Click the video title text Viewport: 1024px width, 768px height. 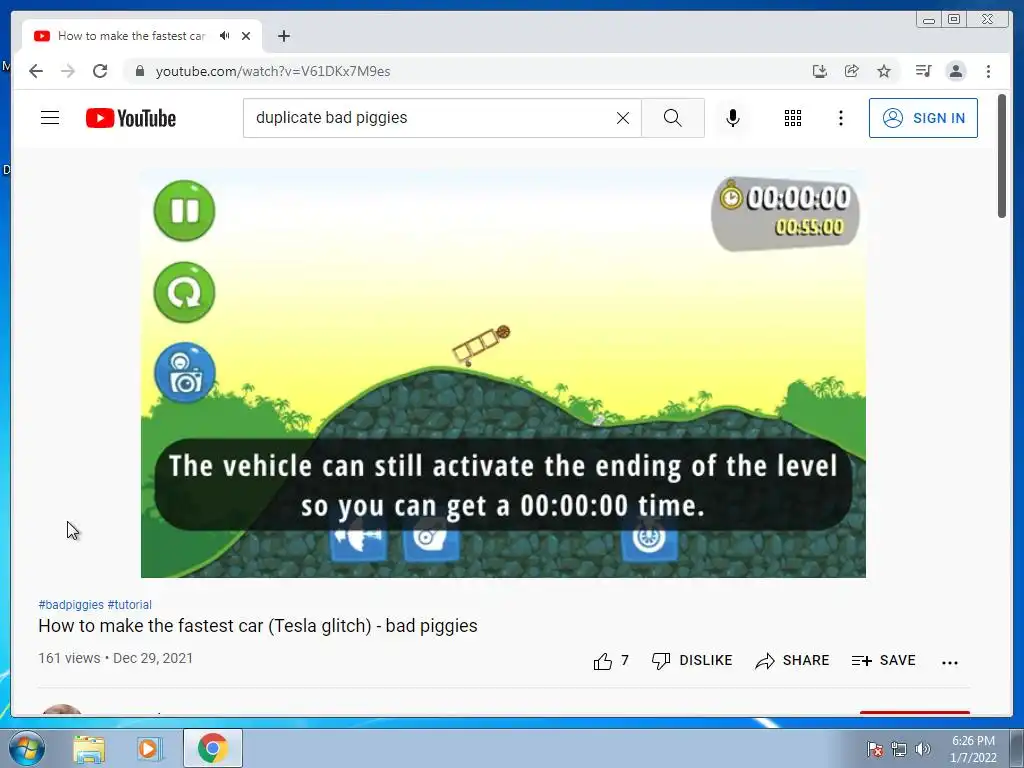click(x=258, y=626)
